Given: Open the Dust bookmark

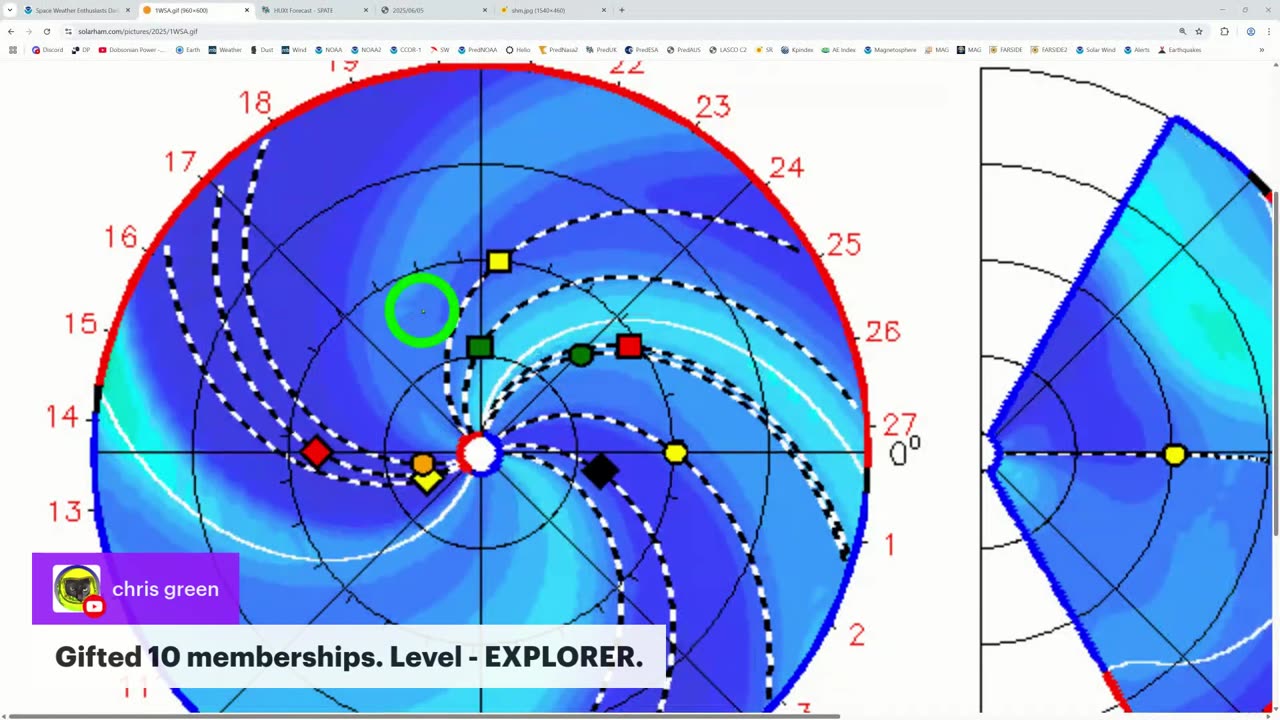Looking at the screenshot, I should pos(262,49).
